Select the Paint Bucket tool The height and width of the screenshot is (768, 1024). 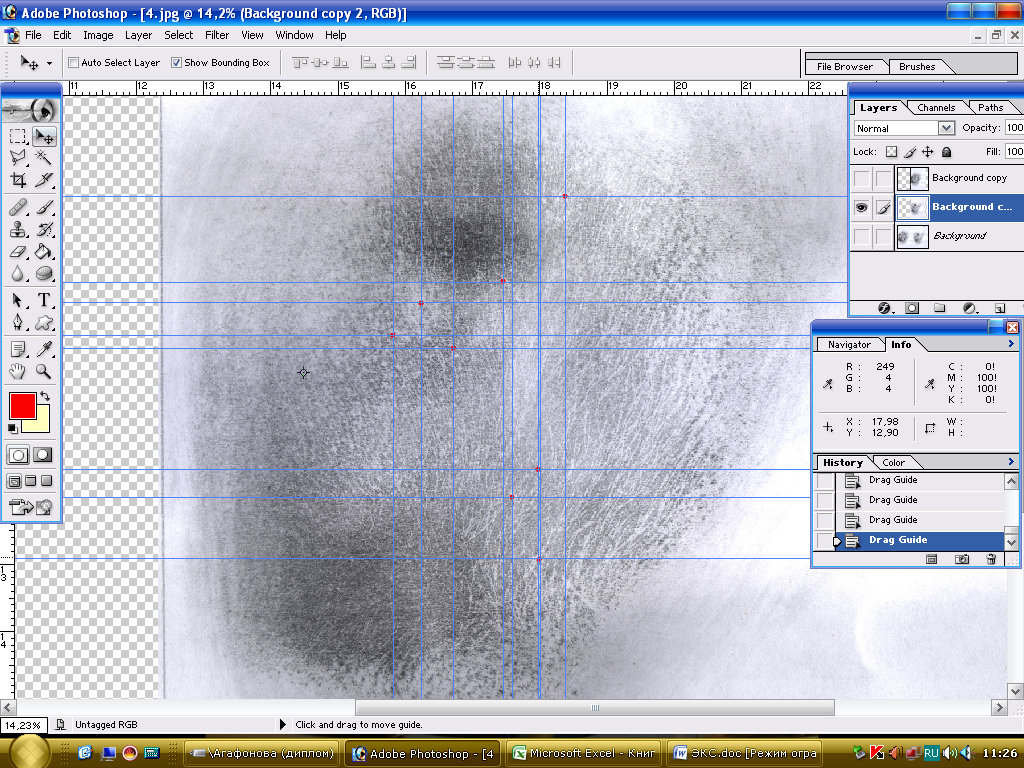pyautogui.click(x=44, y=252)
